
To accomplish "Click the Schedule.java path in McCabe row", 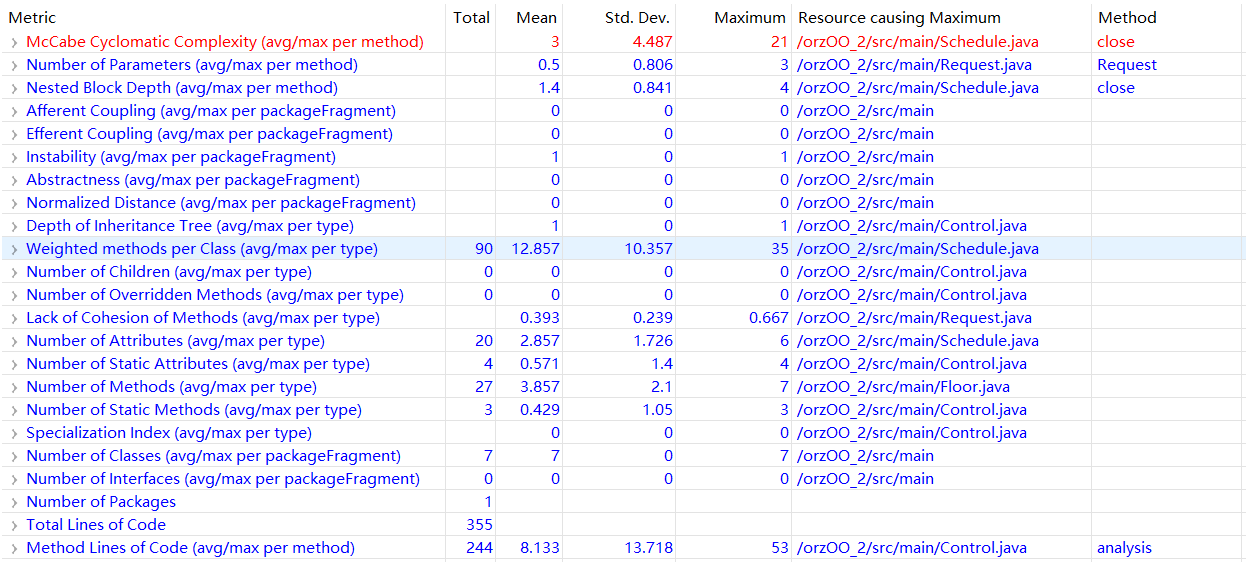I will click(917, 42).
